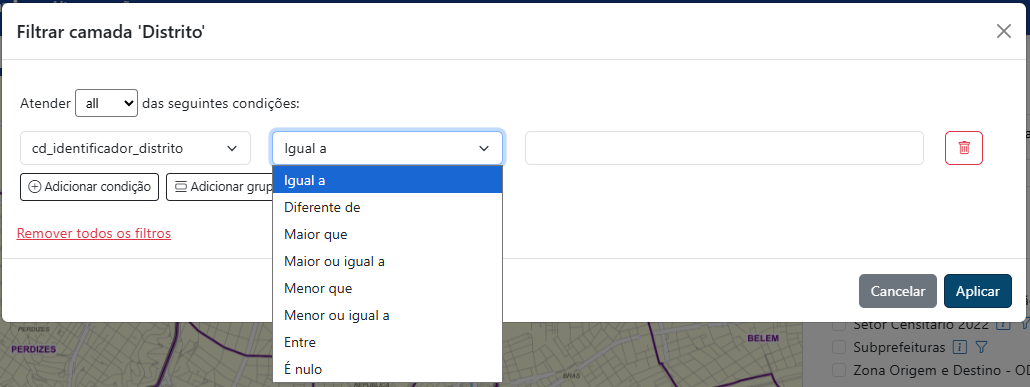Collapse the 'Igual a' operator dropdown
1030x387 pixels.
coord(388,148)
